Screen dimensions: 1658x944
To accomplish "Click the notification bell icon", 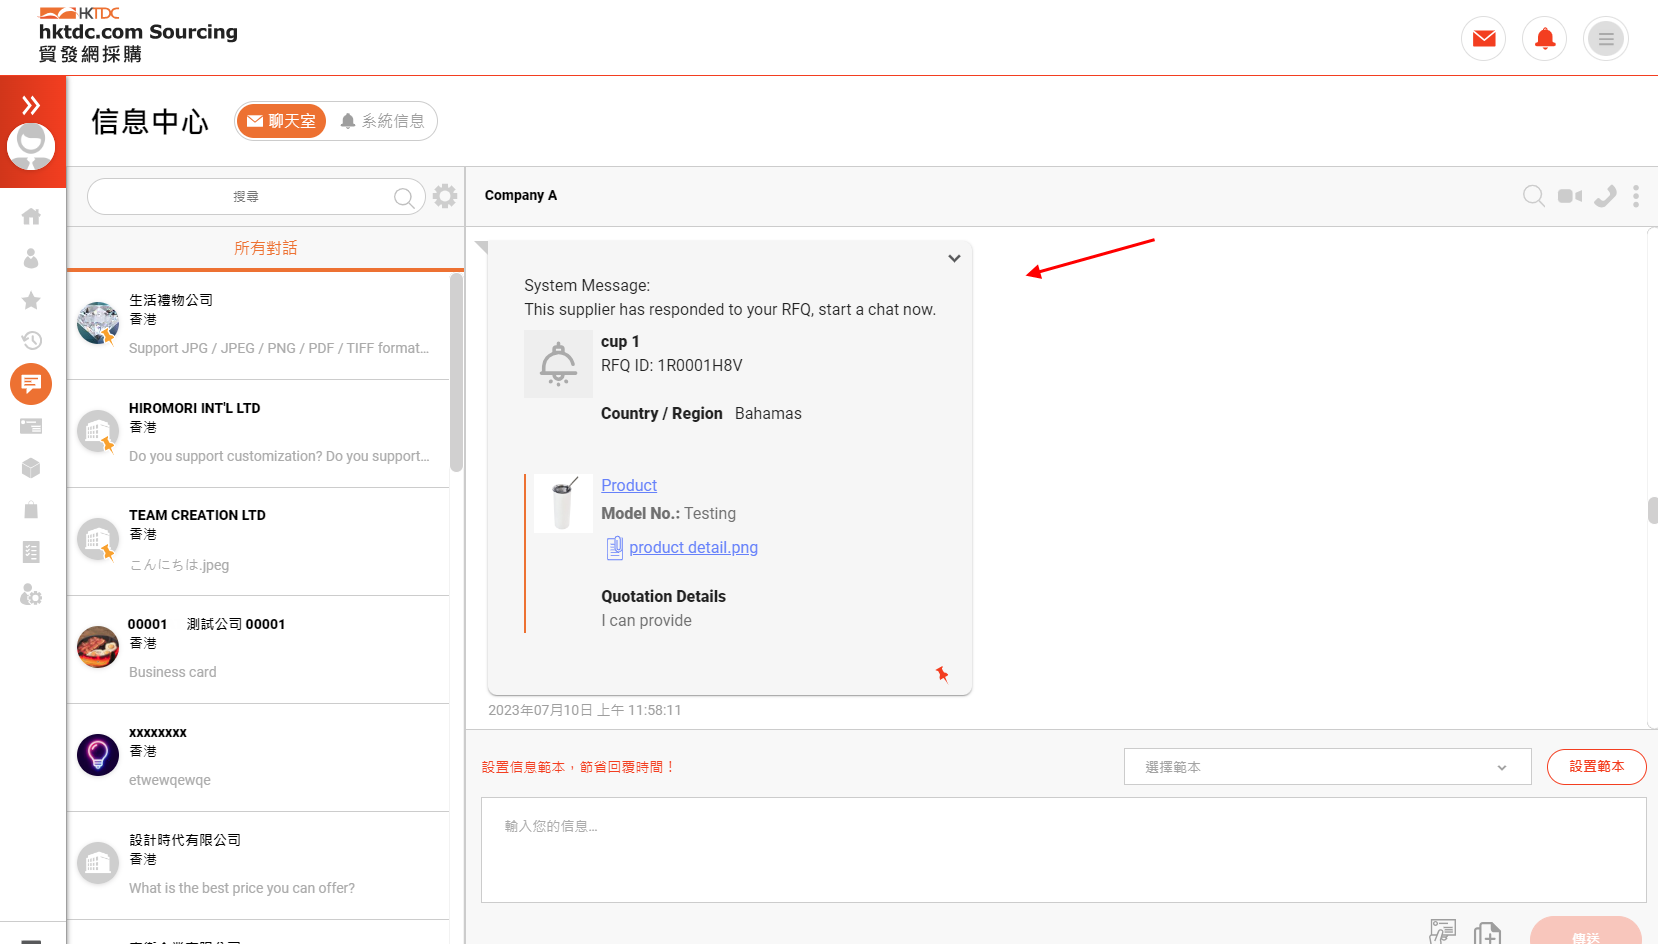I will (x=1544, y=39).
